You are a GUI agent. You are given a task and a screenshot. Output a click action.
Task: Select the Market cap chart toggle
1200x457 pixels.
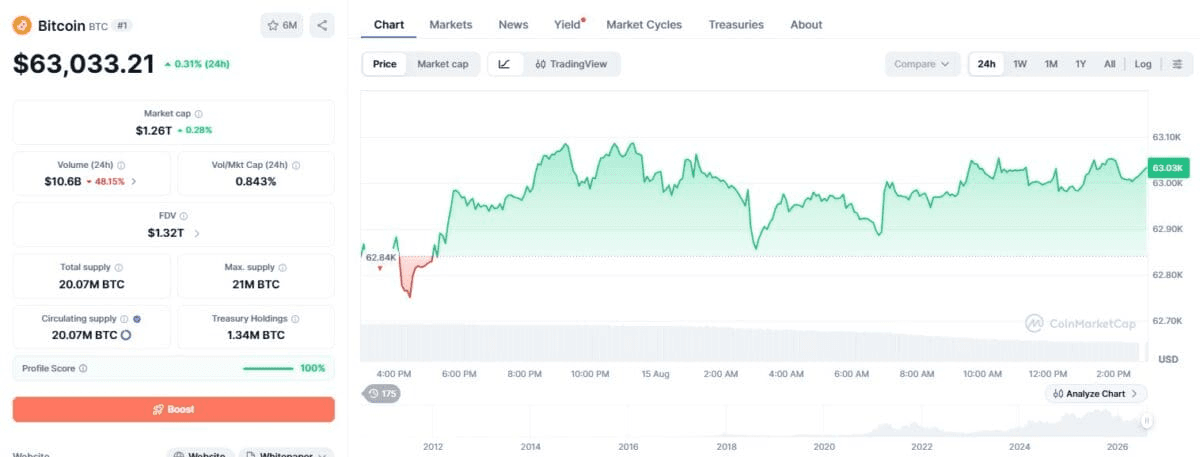click(x=443, y=64)
